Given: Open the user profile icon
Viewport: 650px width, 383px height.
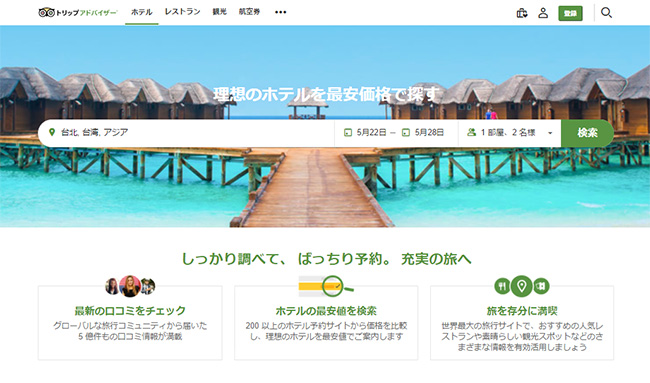Looking at the screenshot, I should click(x=543, y=13).
